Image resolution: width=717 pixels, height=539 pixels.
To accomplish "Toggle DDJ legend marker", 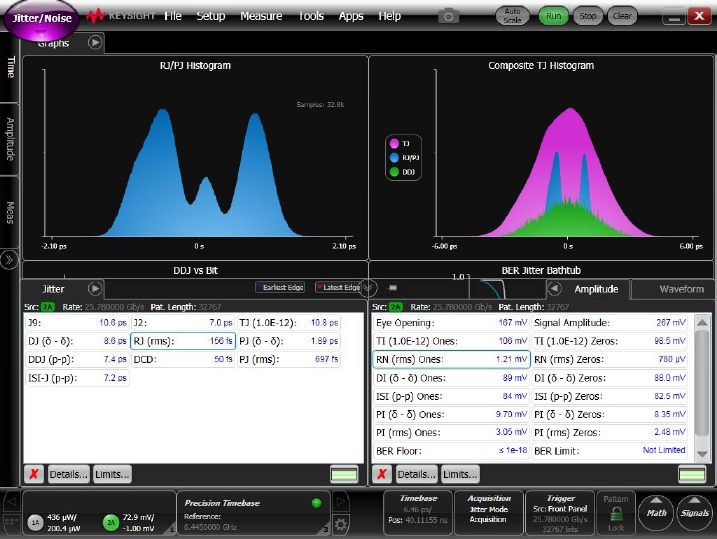I will (x=394, y=172).
